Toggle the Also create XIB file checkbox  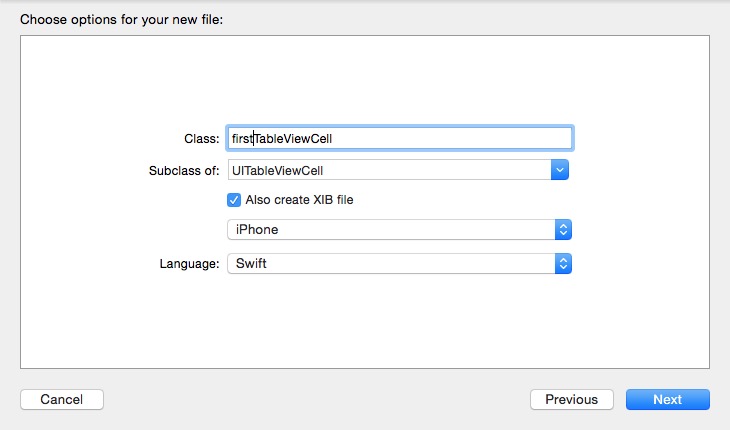pos(235,199)
